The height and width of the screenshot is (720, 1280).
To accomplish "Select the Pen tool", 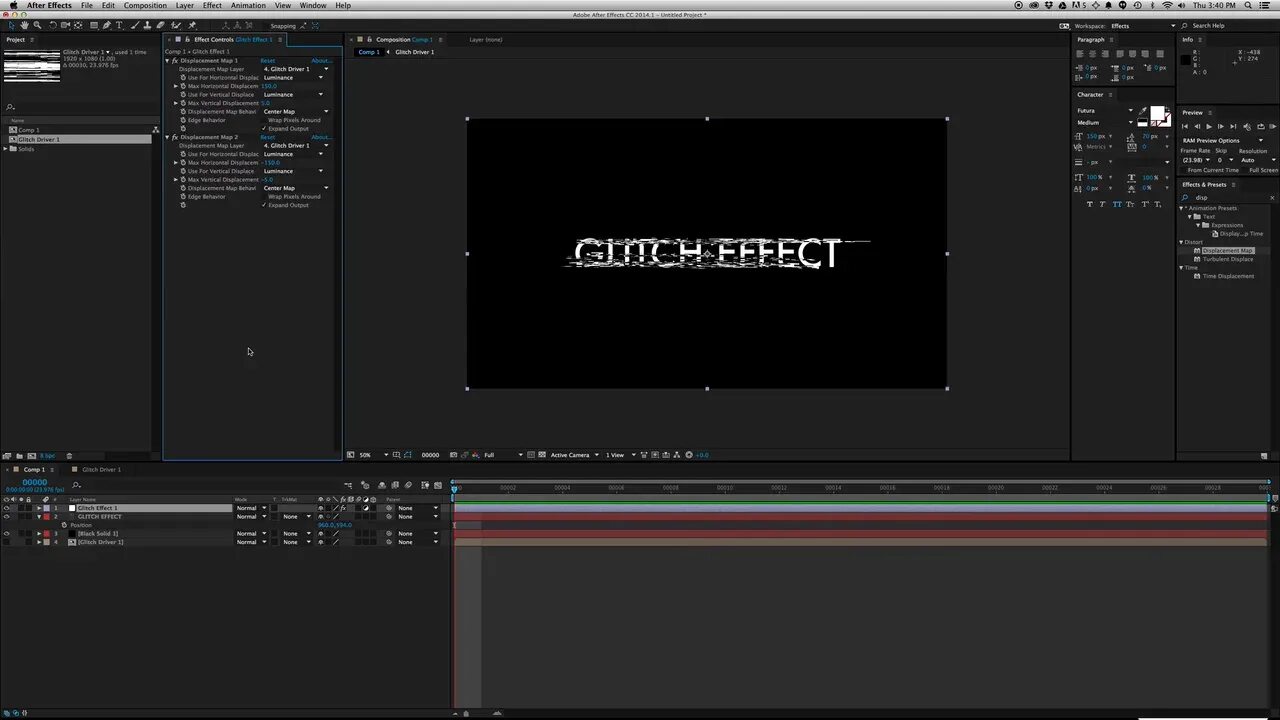I will tap(106, 26).
